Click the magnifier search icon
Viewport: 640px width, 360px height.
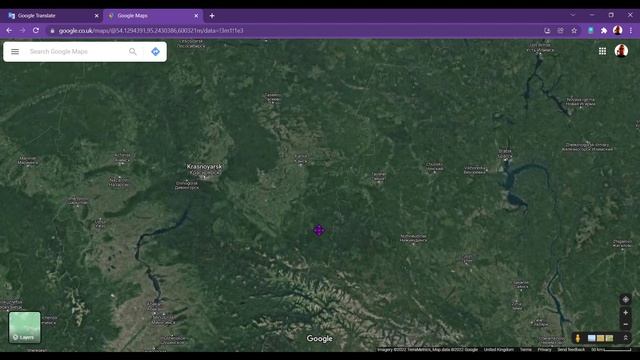point(133,52)
